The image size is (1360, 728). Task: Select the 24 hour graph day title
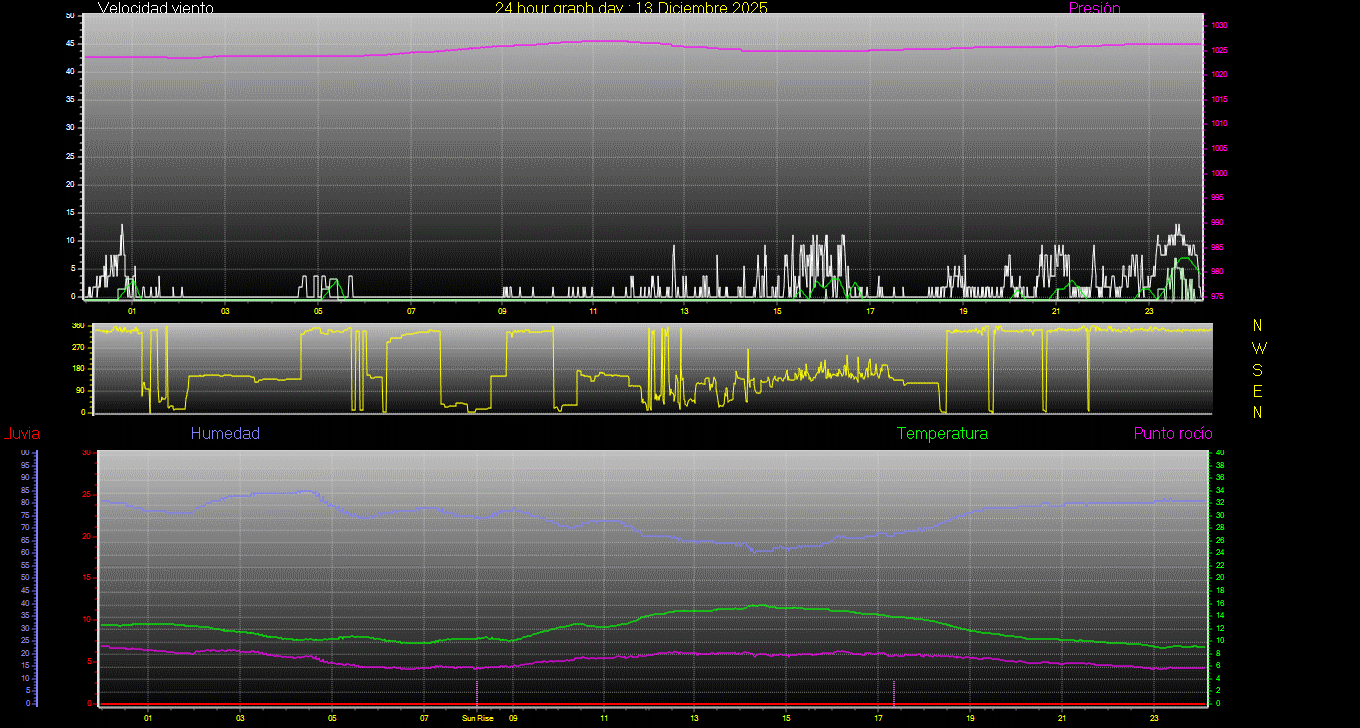pyautogui.click(x=631, y=8)
